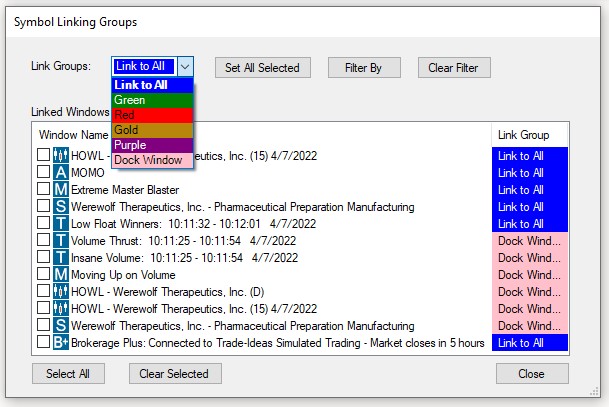The height and width of the screenshot is (407, 609).
Task: Click the A icon next to MOMO
Action: click(61, 173)
